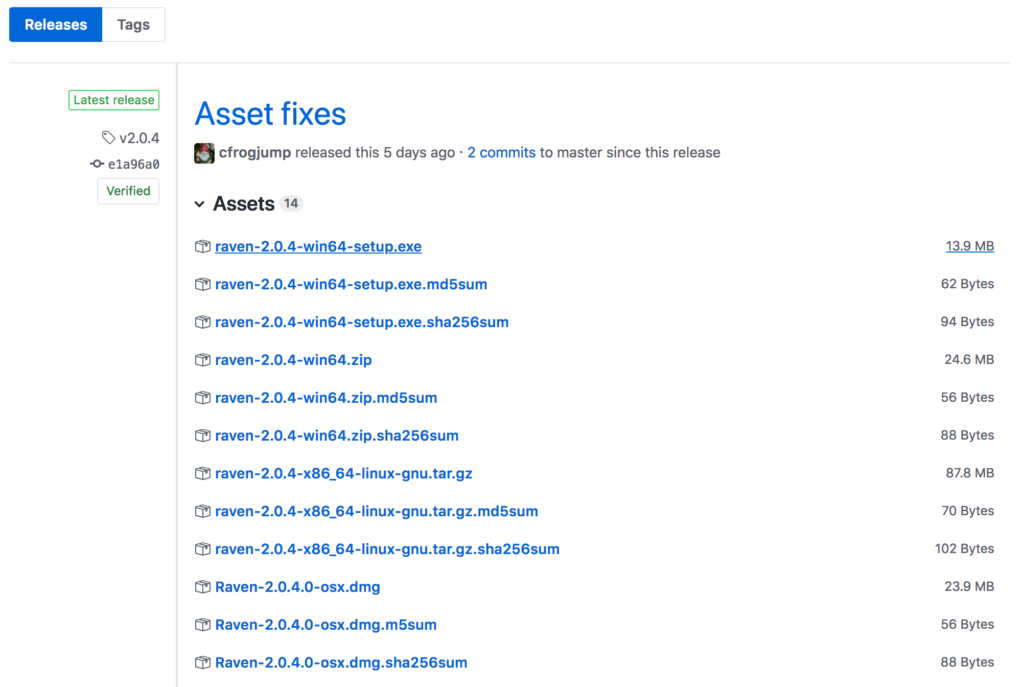Download raven-2.0.4-win64.zip.sha256sum
The image size is (1024, 687).
(x=337, y=436)
